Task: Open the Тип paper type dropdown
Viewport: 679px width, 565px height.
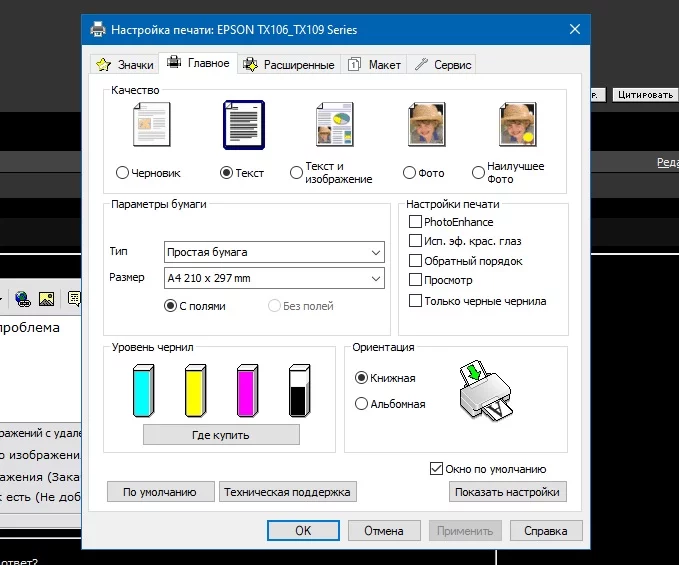Action: click(274, 252)
